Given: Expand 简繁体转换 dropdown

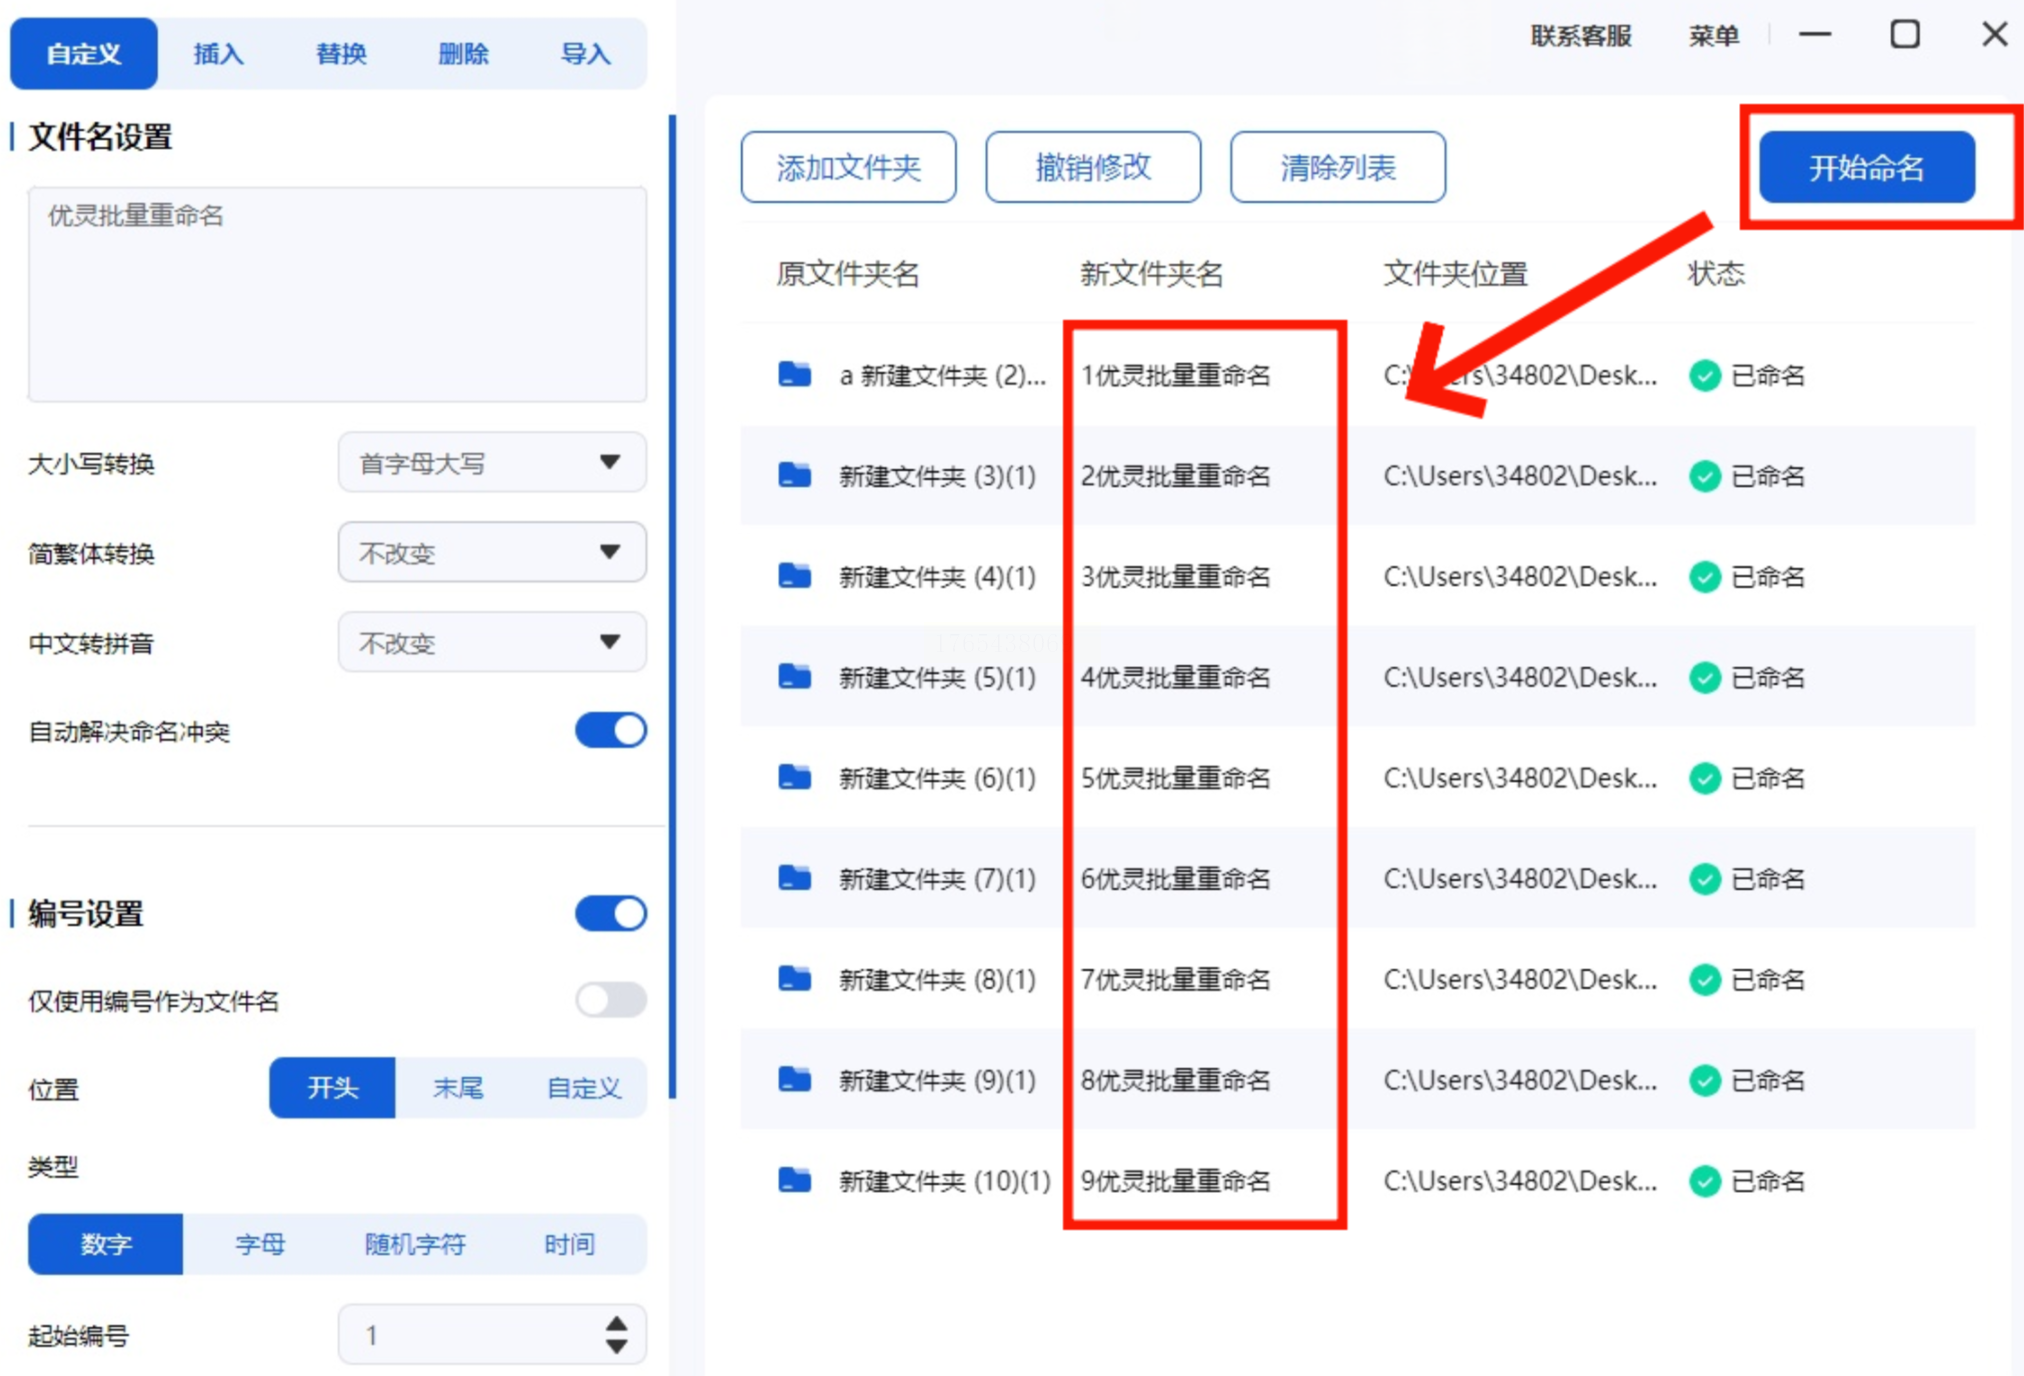Looking at the screenshot, I should pyautogui.click(x=491, y=552).
